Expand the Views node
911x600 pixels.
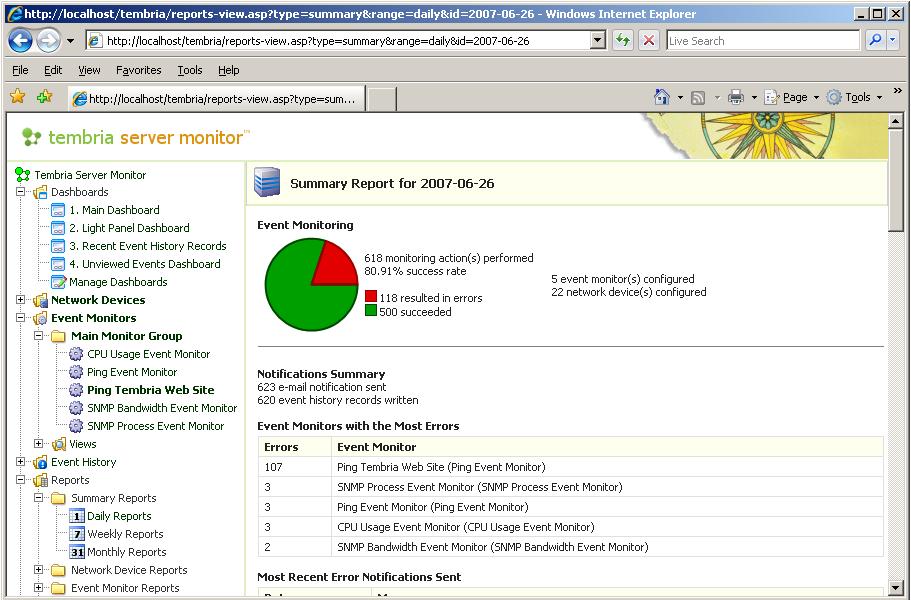pyautogui.click(x=38, y=444)
